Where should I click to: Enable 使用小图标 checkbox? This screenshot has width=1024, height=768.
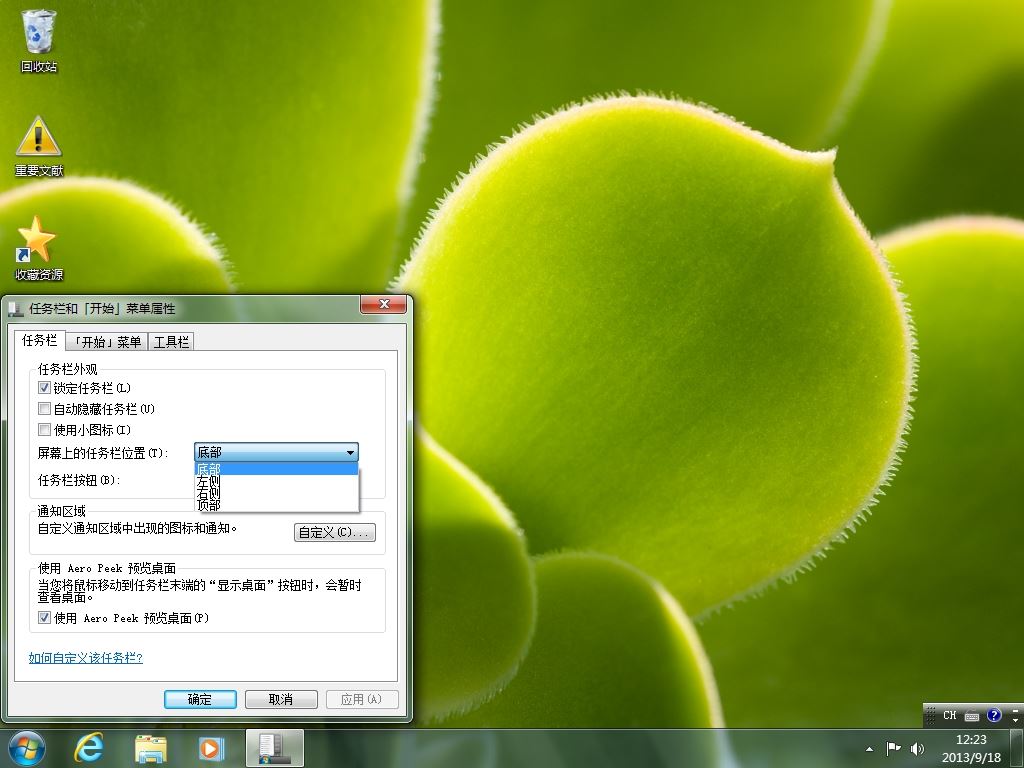(x=44, y=430)
